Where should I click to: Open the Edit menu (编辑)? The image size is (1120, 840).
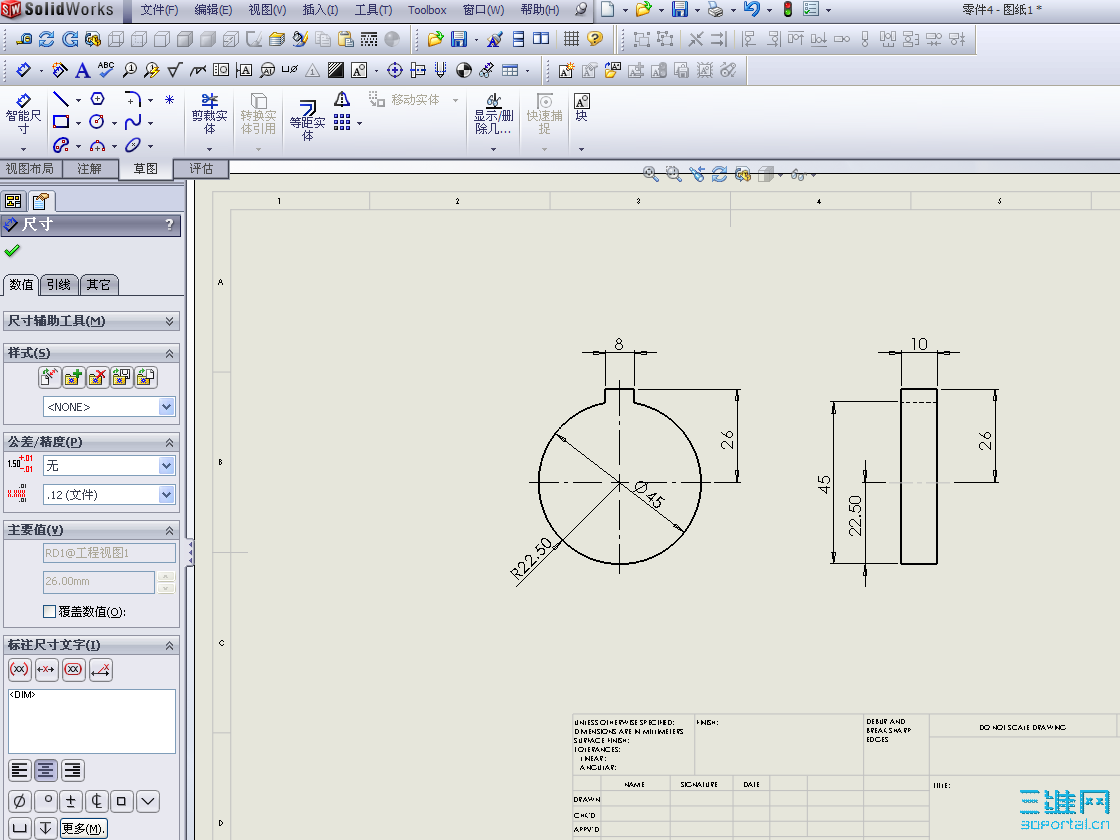(213, 10)
